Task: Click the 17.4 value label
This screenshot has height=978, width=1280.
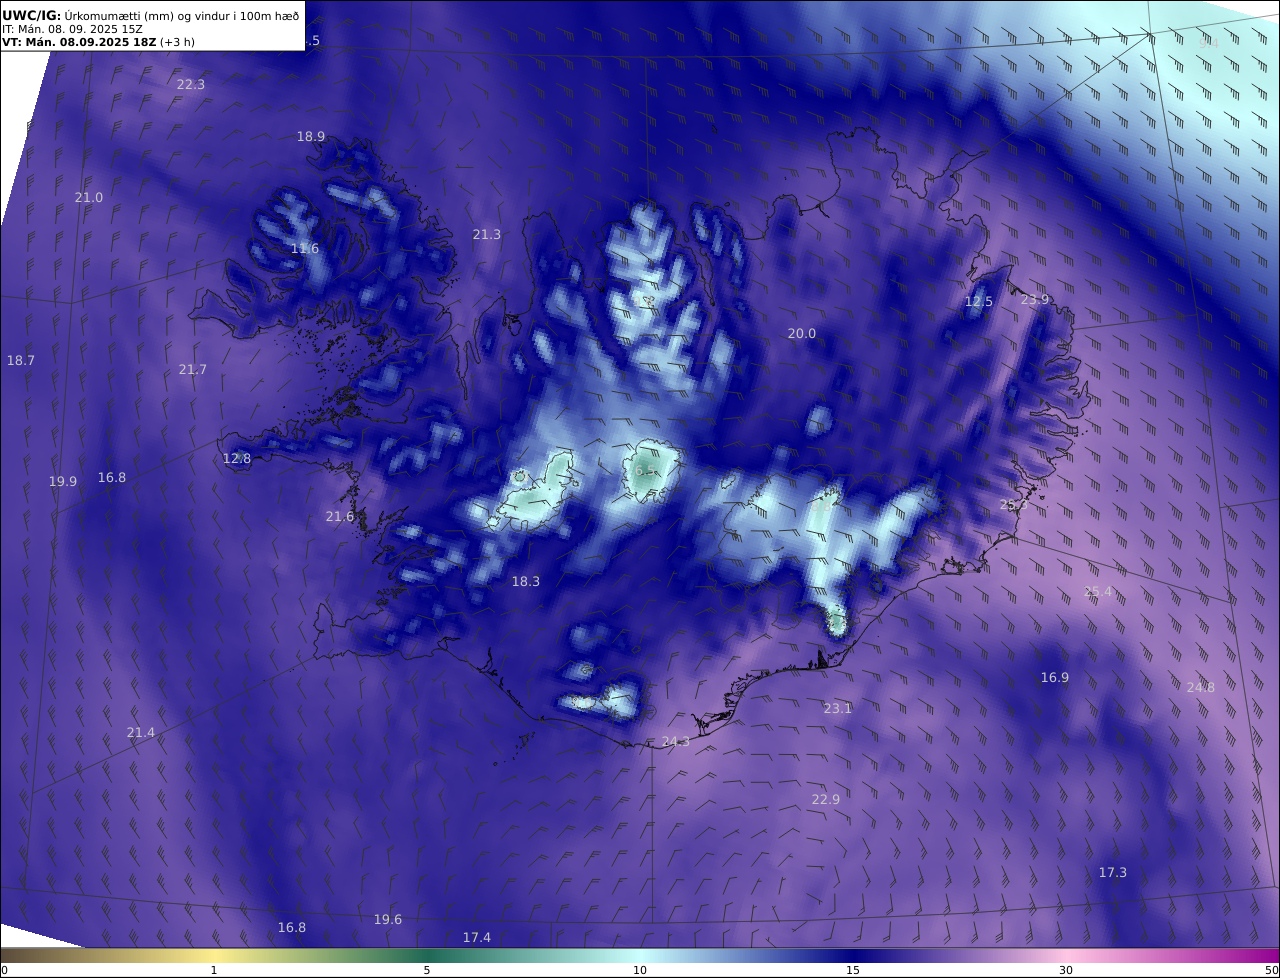Action: [x=477, y=938]
